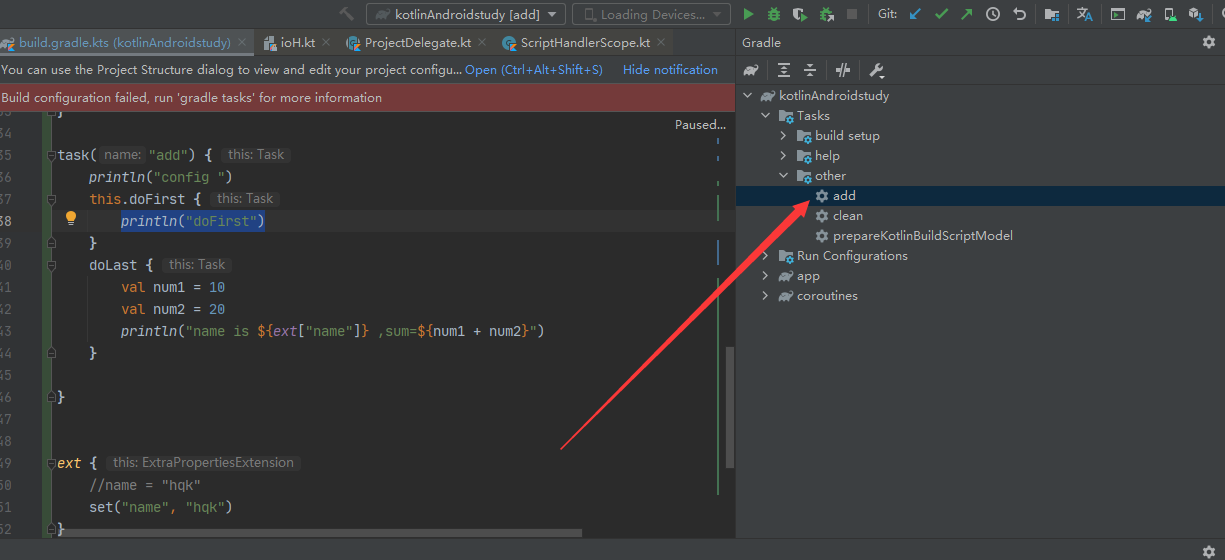
Task: Click the Stop square button
Action: pos(852,14)
